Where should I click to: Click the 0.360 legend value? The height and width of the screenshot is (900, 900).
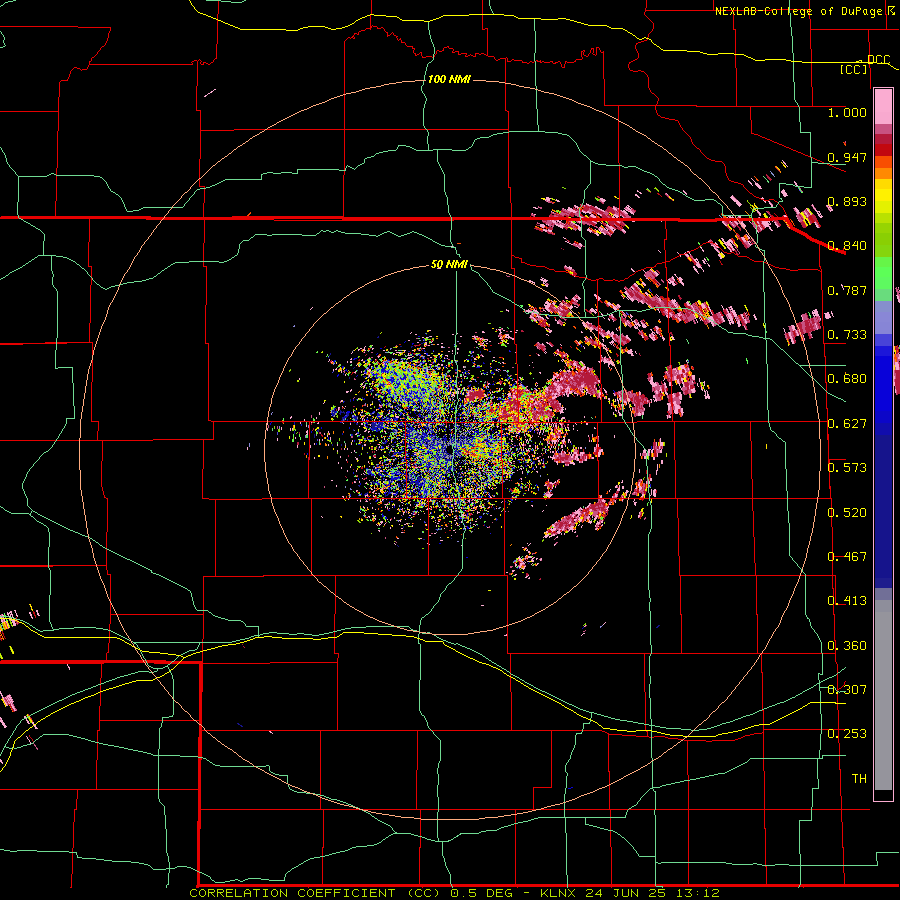coord(847,646)
